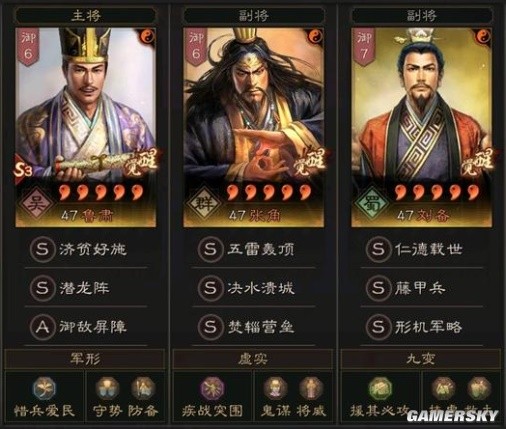Viewport: 506px width, 429px height.
Task: Select the 防备 tactic icon
Action: click(x=143, y=388)
